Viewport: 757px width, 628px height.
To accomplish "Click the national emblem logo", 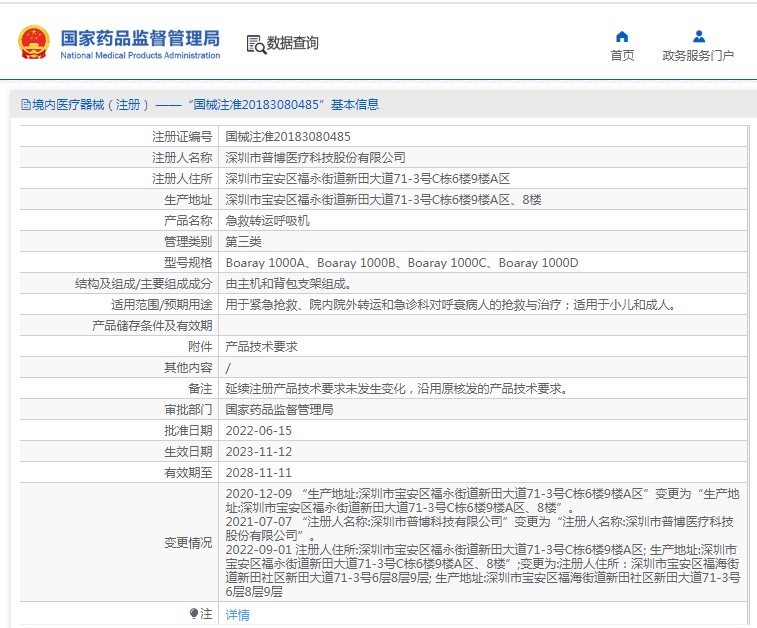I will pyautogui.click(x=33, y=42).
